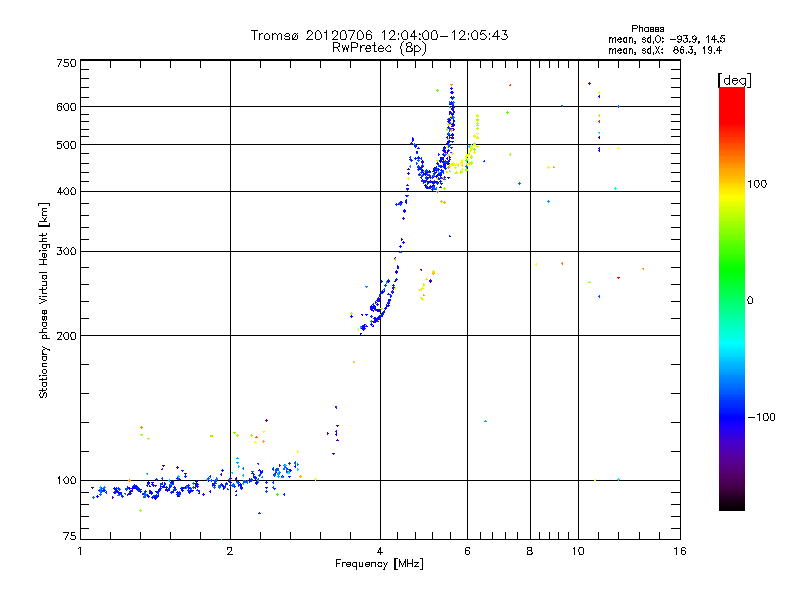Click y-axis tick label '750'
The height and width of the screenshot is (600, 800).
[x=66, y=63]
